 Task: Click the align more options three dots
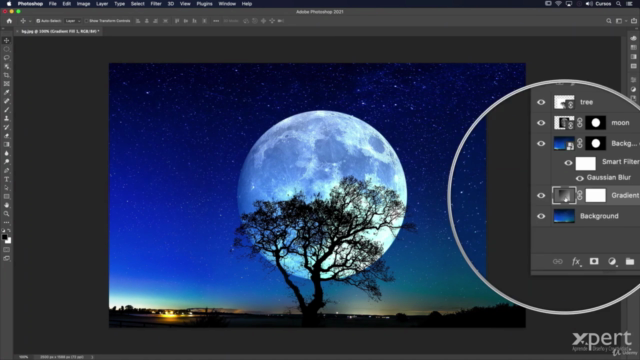coord(216,21)
